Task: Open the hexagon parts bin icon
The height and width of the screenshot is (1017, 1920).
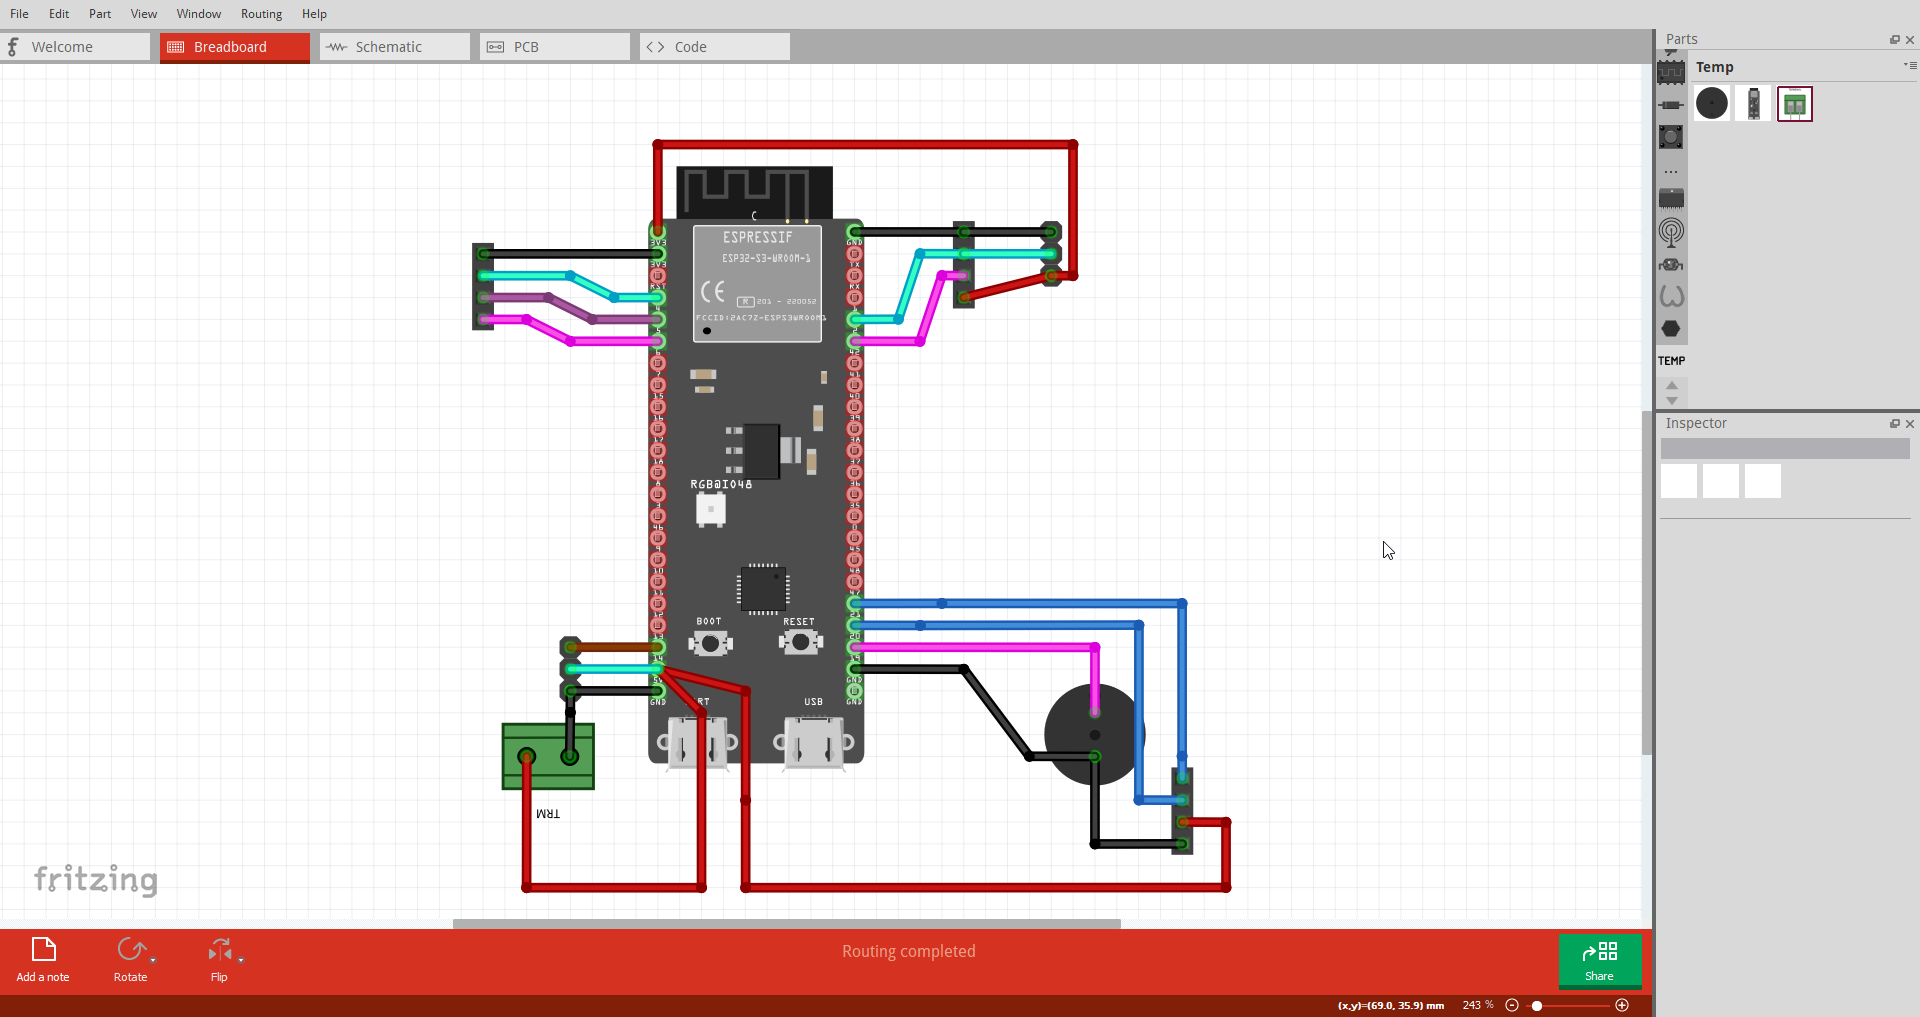Action: (1671, 329)
